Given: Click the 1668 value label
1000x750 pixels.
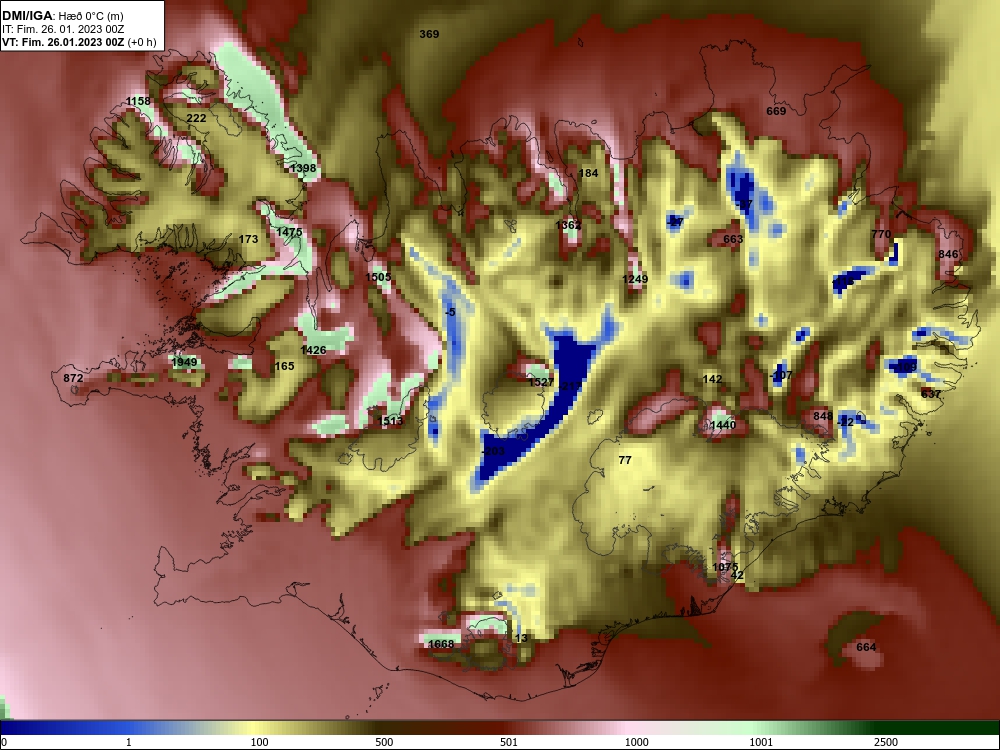Looking at the screenshot, I should point(441,643).
